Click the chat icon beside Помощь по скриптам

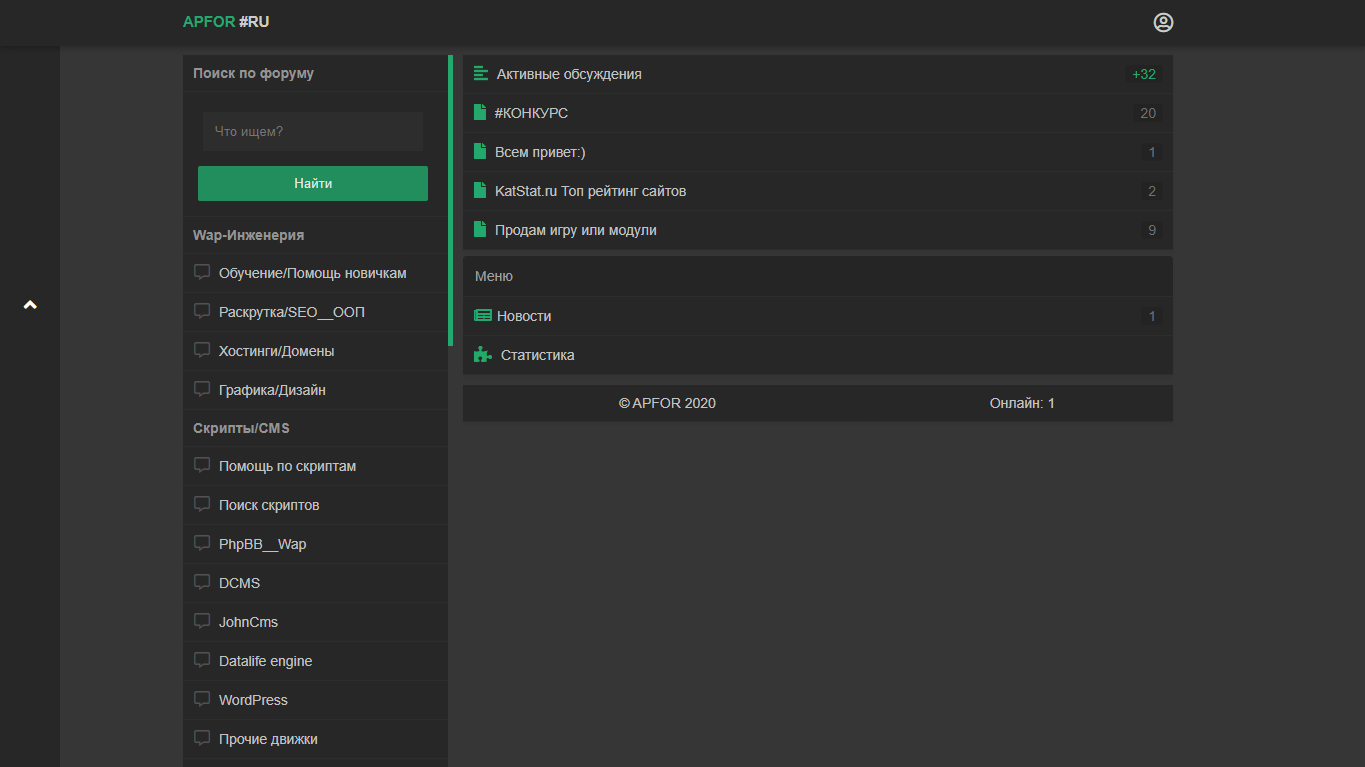click(202, 465)
